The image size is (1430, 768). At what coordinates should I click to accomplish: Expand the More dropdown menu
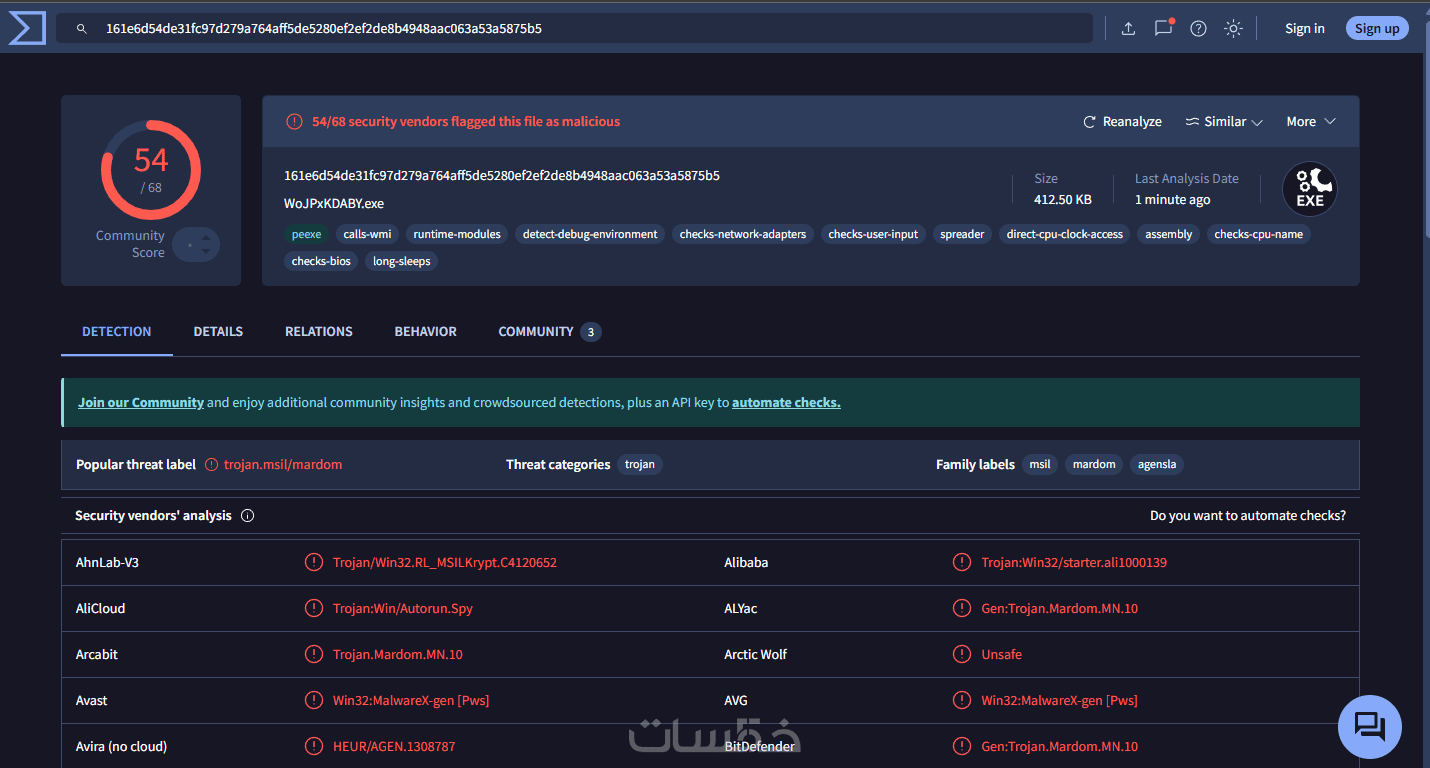click(1311, 122)
